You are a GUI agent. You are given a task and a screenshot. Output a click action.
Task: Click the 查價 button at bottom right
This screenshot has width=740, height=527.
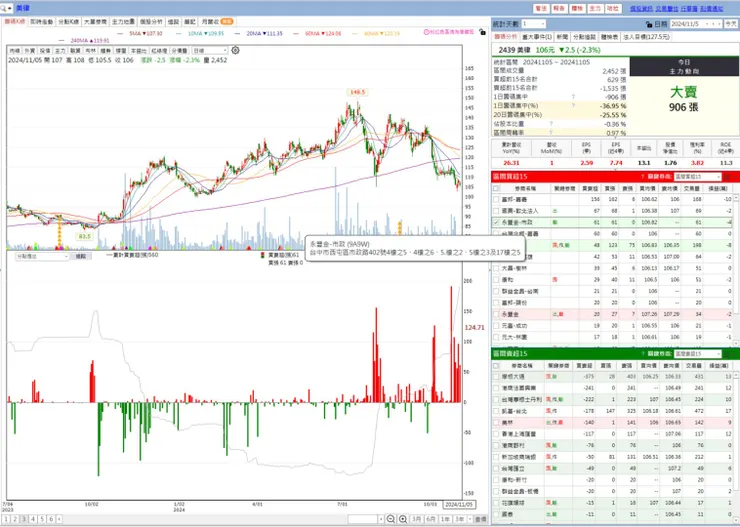coord(480,519)
